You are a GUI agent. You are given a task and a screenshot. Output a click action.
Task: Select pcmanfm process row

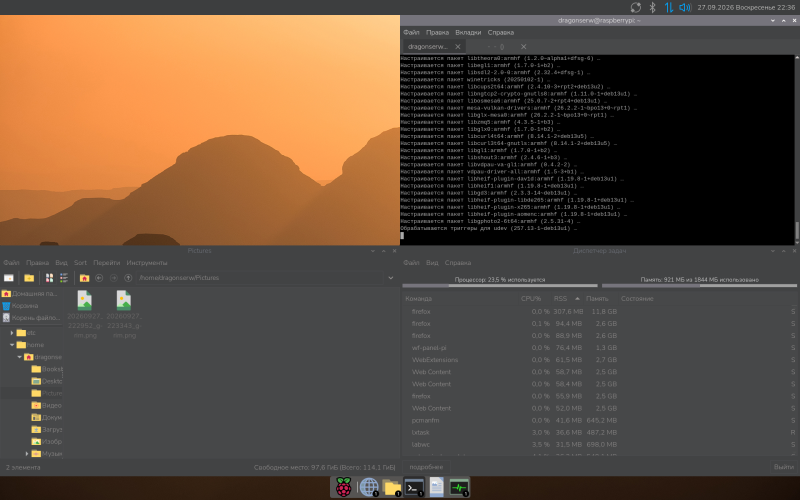tap(599, 420)
